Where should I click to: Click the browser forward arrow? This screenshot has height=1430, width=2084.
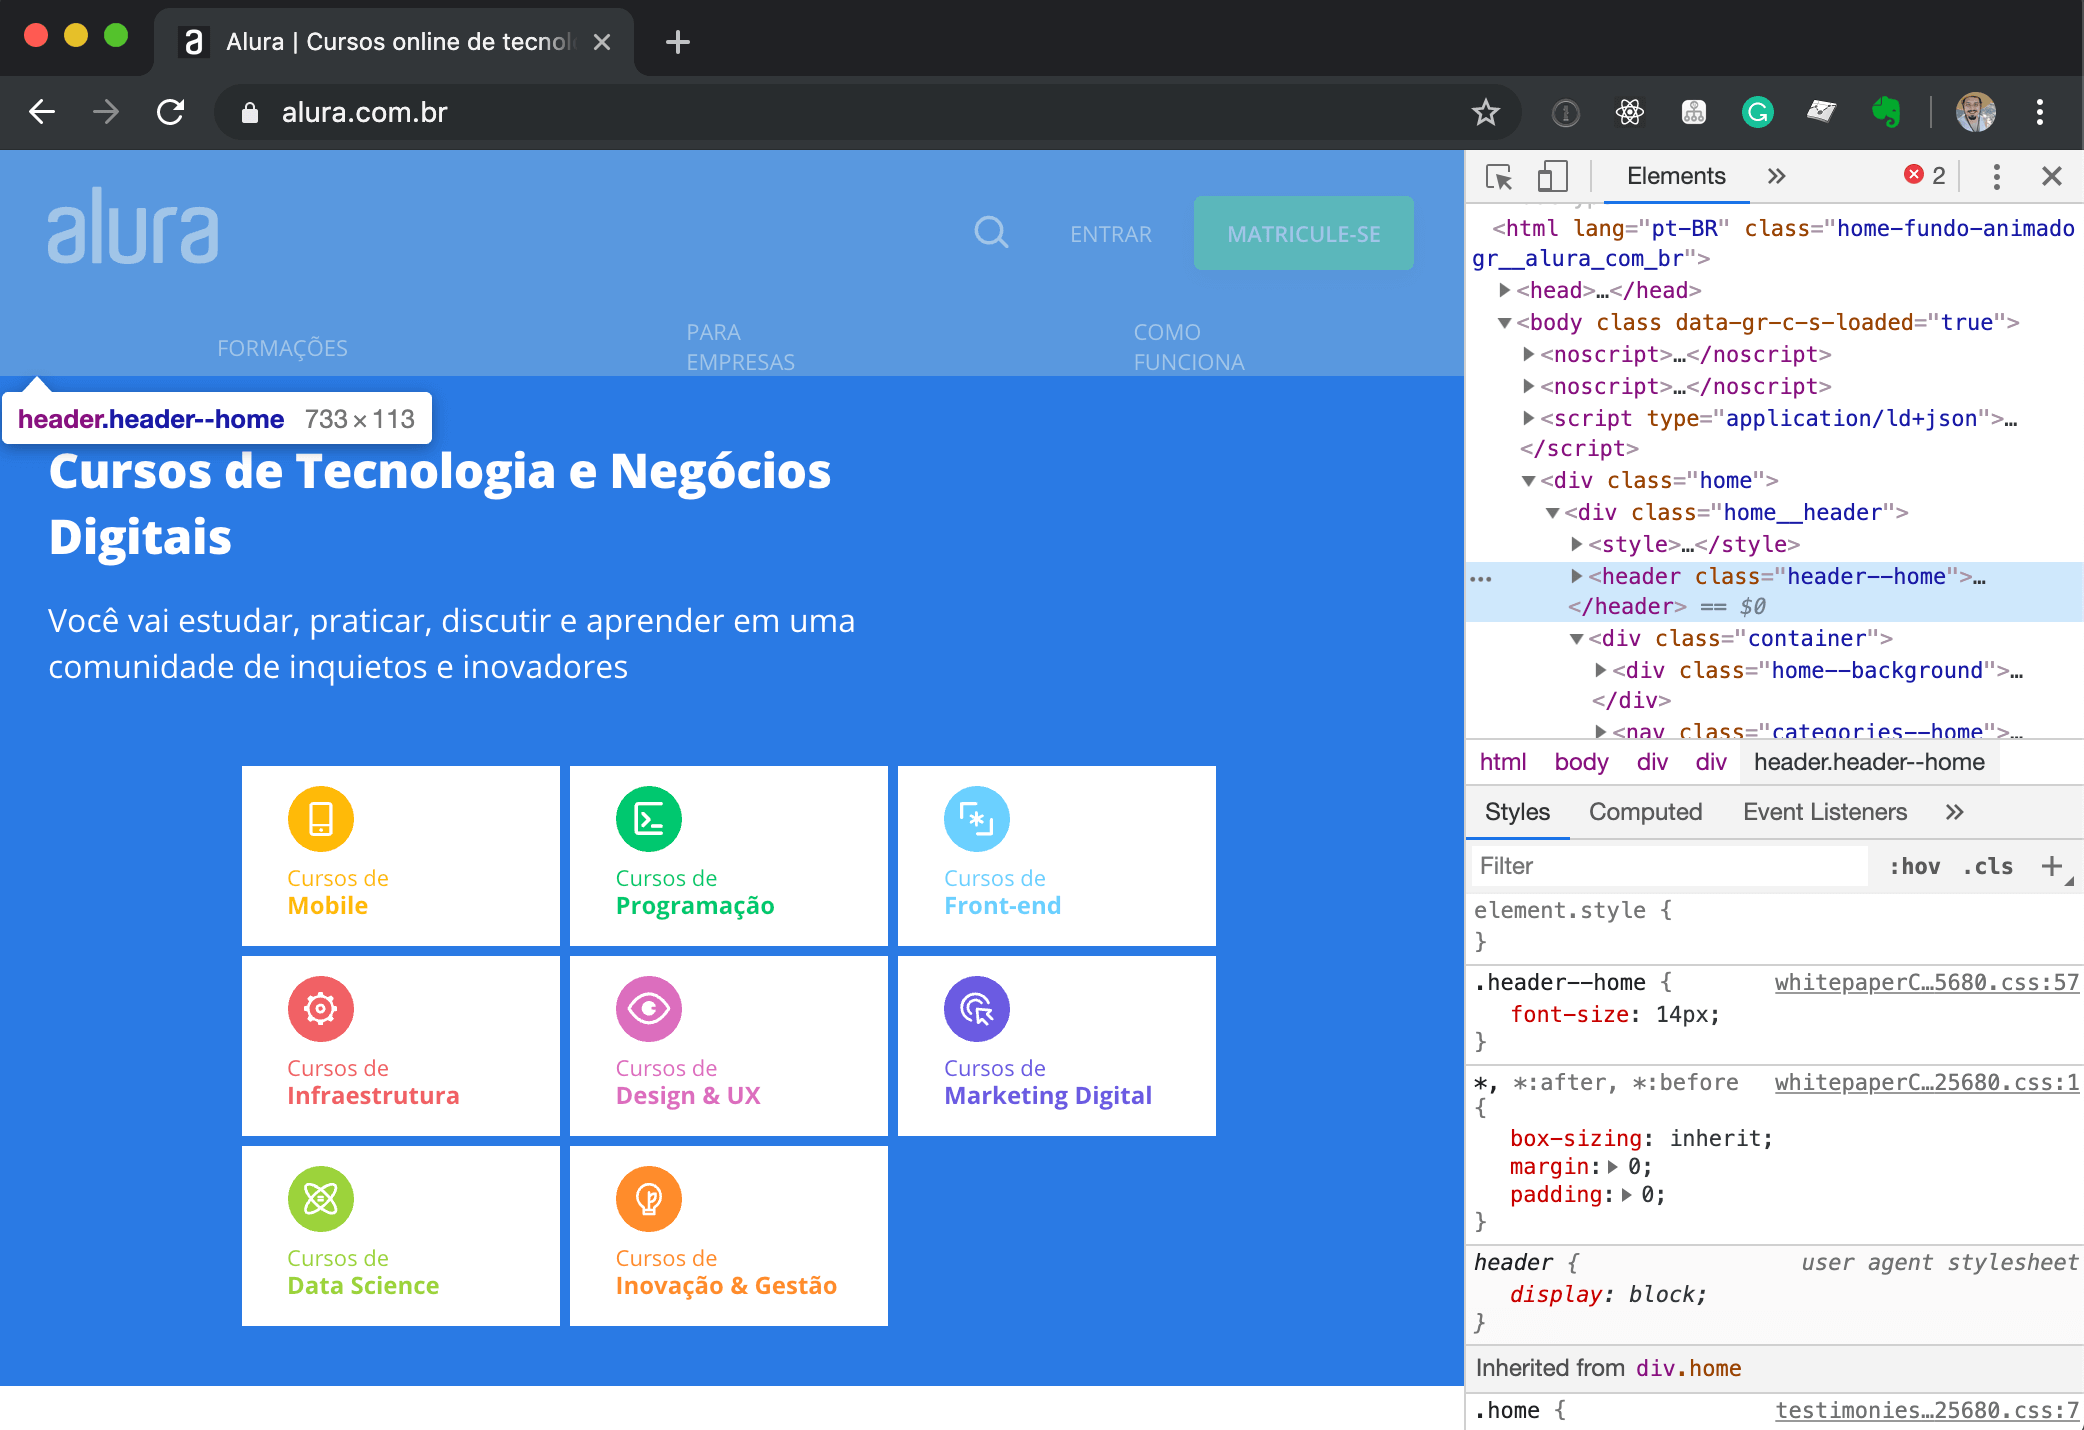(105, 112)
